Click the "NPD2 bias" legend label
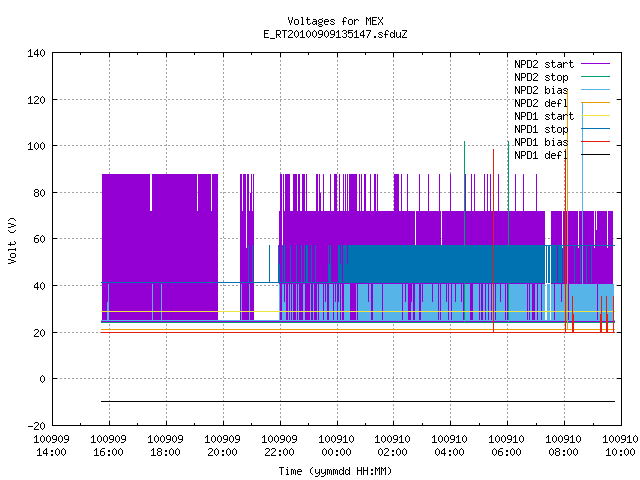 pos(541,90)
